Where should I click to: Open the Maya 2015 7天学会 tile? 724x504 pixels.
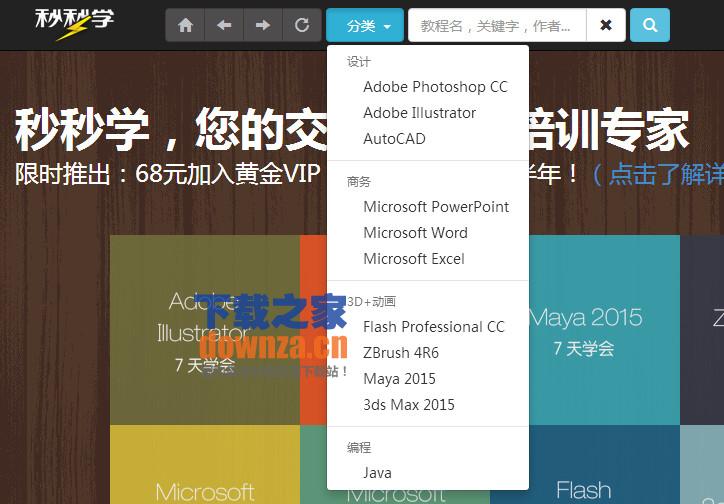pos(604,330)
